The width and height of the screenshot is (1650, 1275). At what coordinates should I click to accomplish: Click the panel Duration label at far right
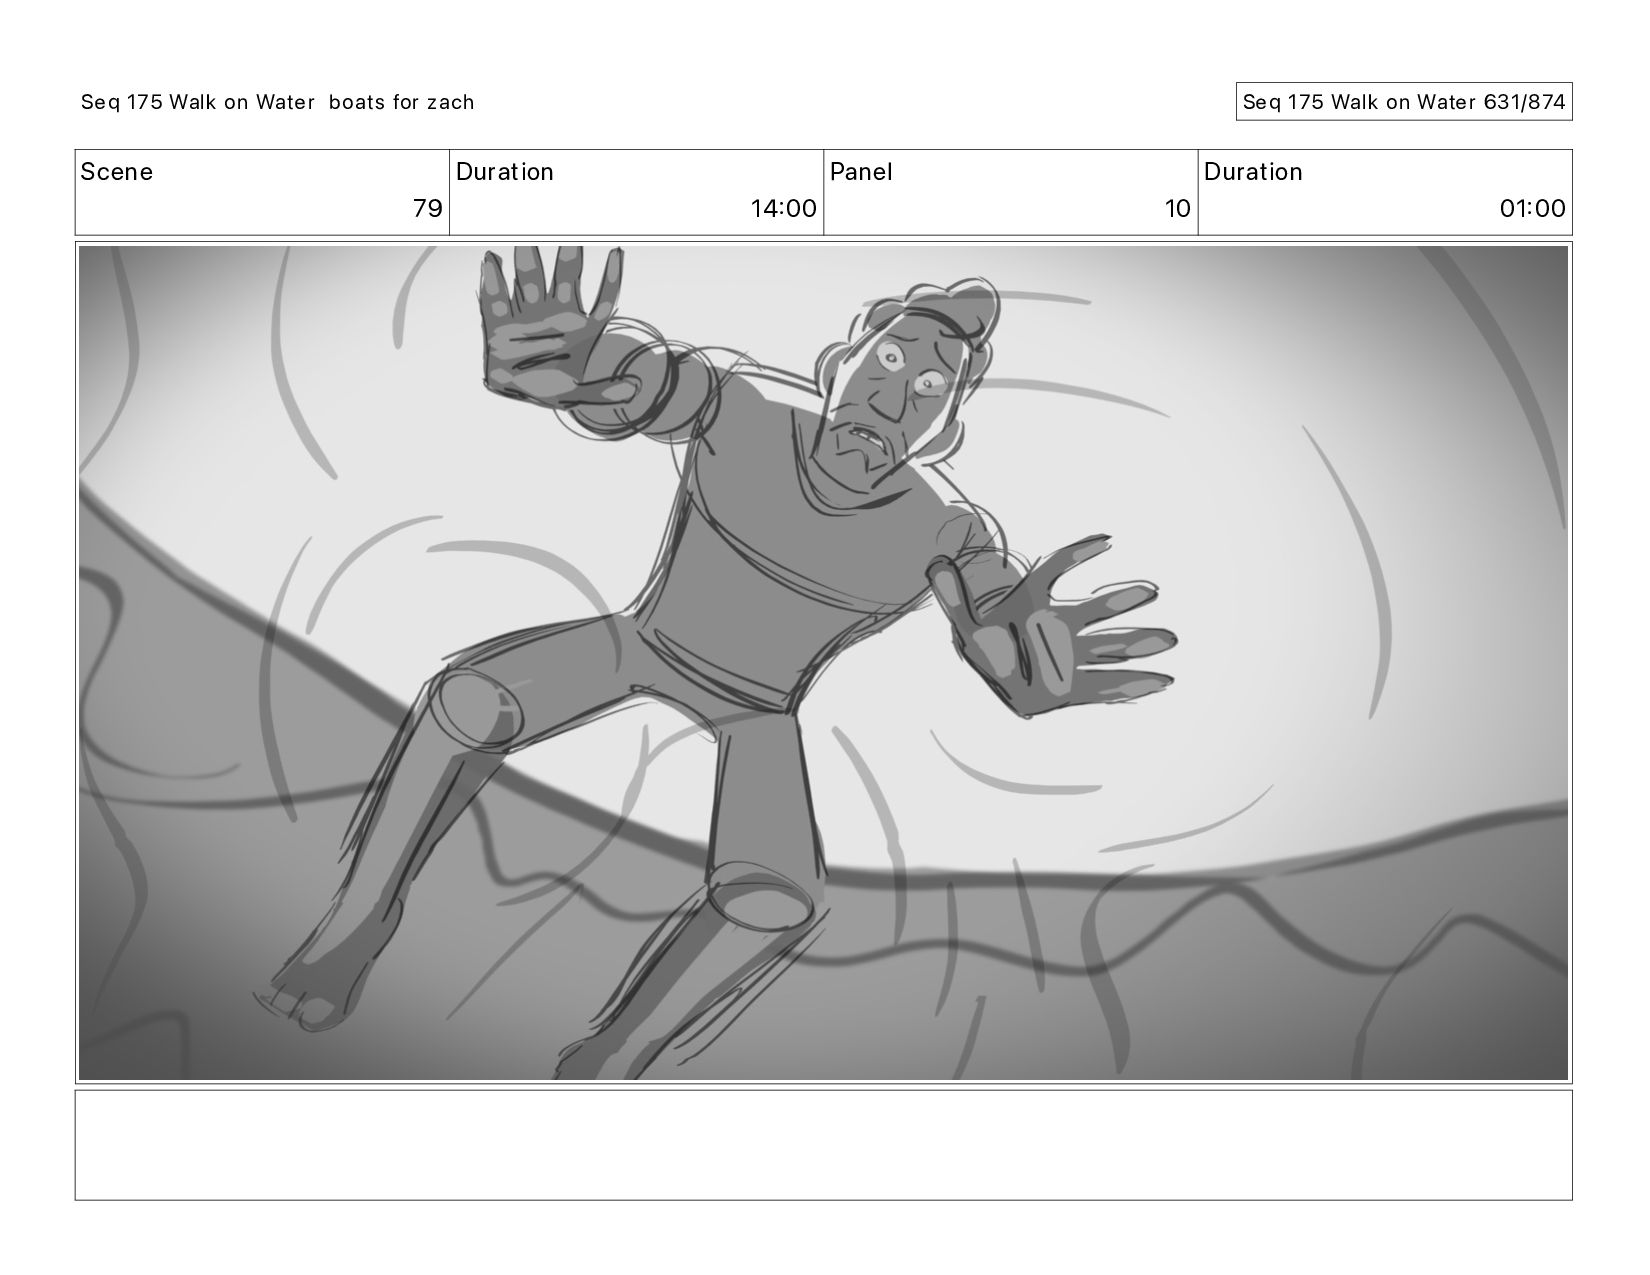[x=1253, y=172]
